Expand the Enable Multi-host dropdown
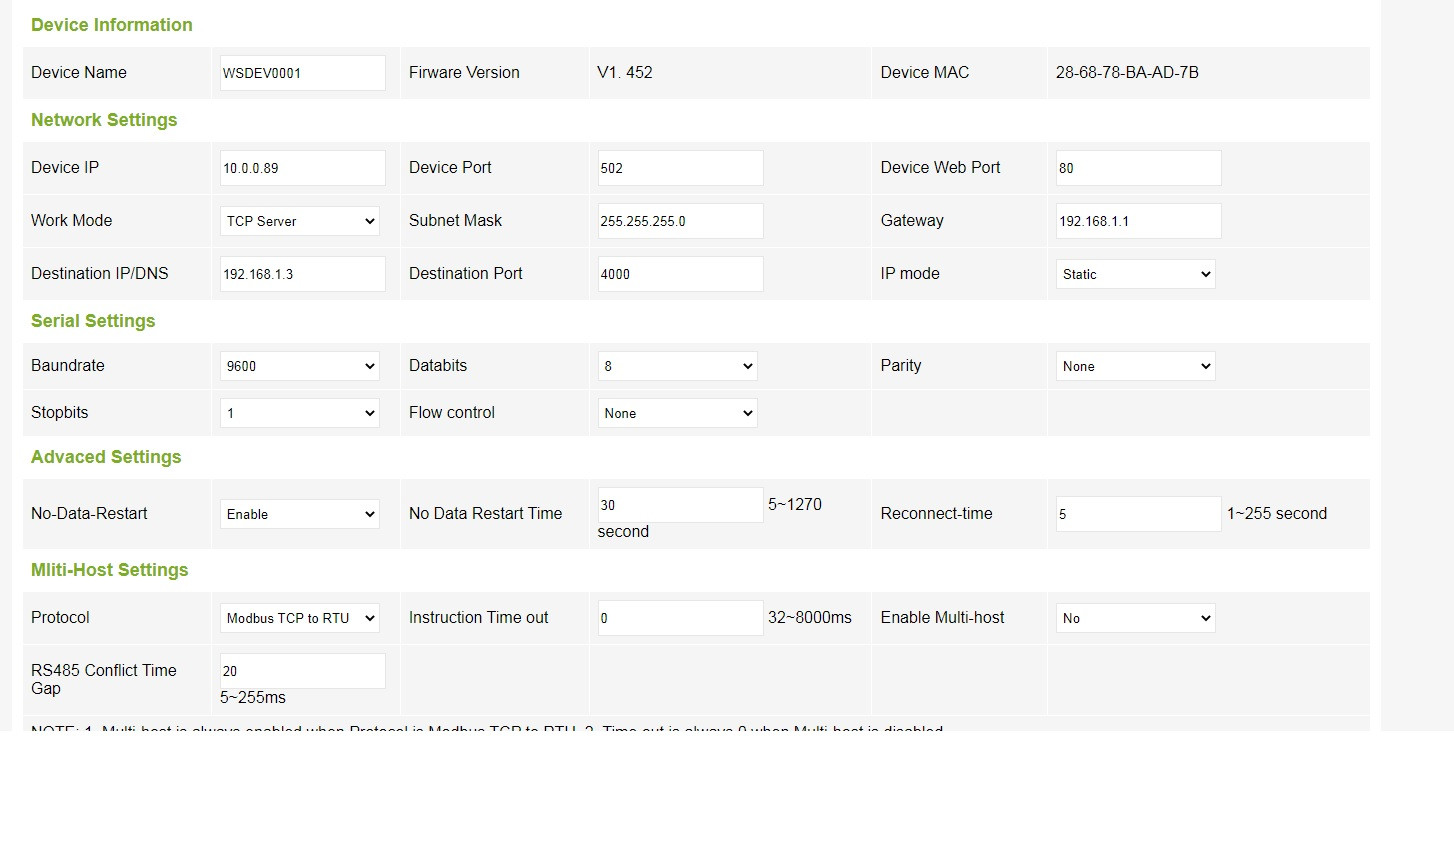The width and height of the screenshot is (1454, 856). (1135, 618)
